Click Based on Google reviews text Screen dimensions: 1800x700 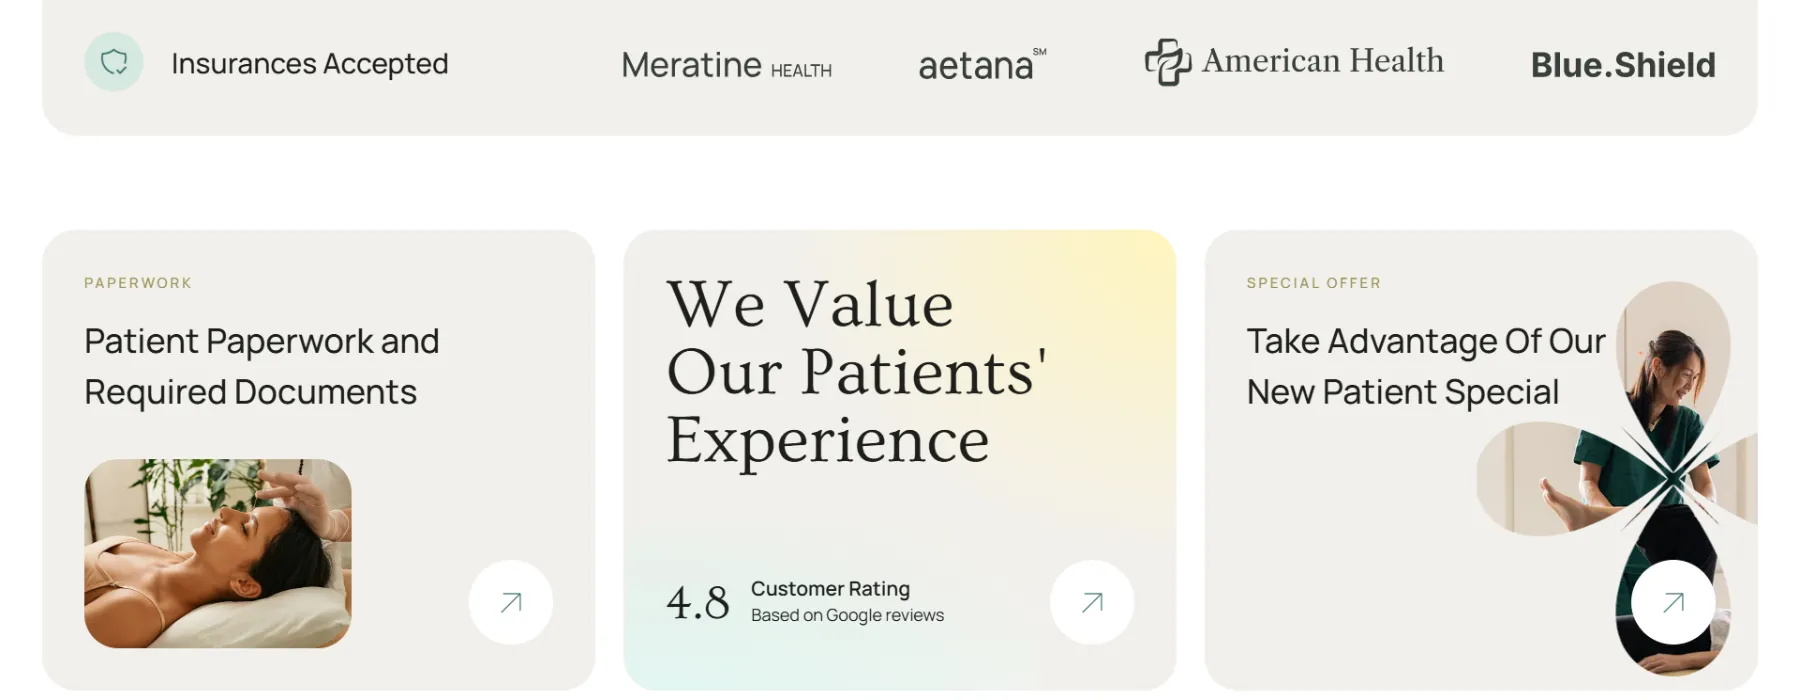pos(847,615)
